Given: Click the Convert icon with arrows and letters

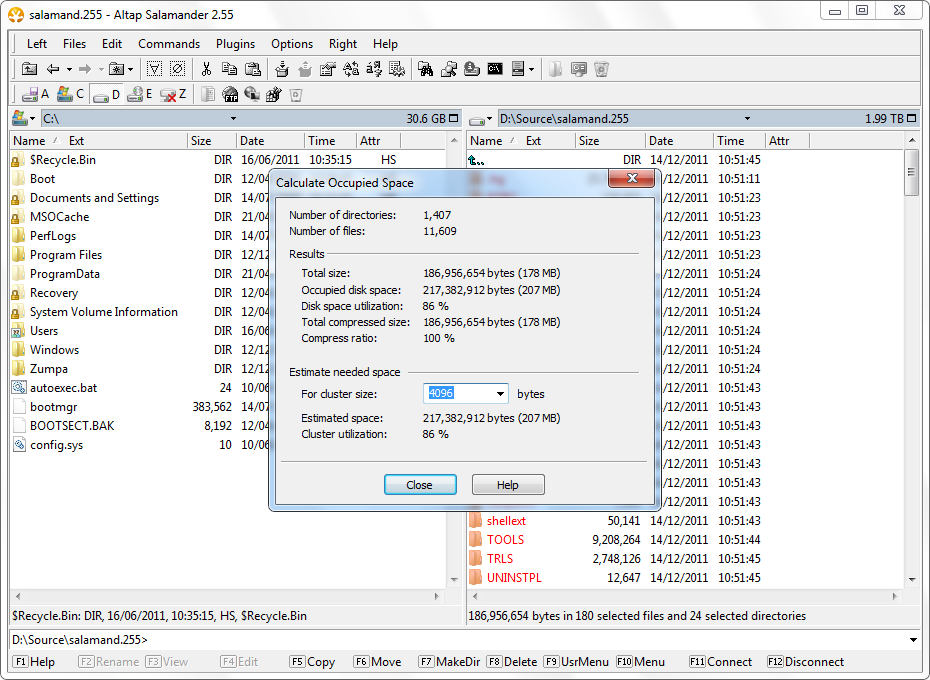Looking at the screenshot, I should pos(351,69).
